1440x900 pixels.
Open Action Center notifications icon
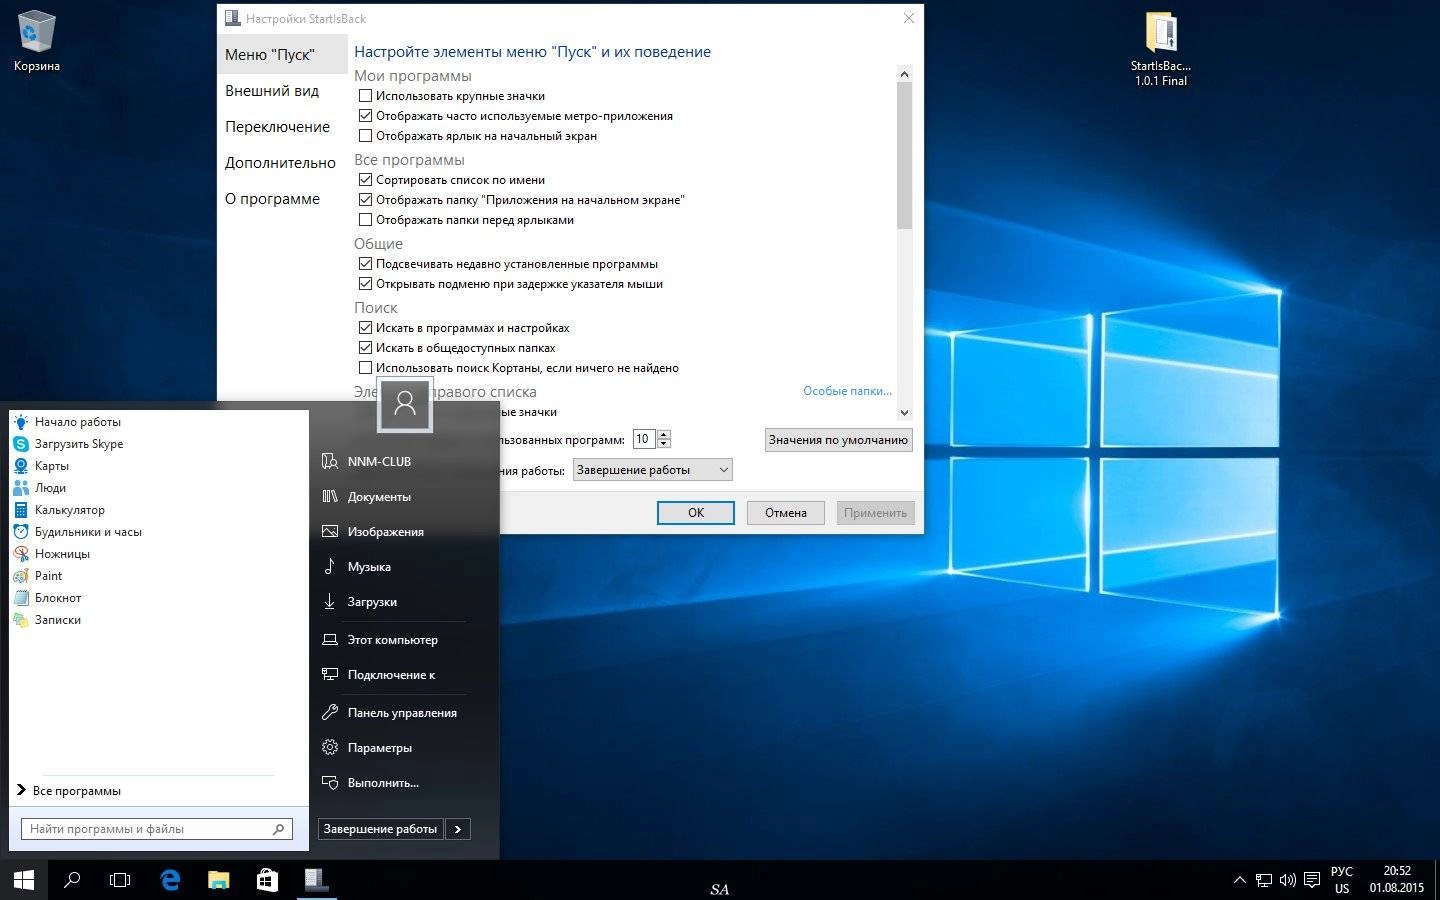pyautogui.click(x=1312, y=880)
